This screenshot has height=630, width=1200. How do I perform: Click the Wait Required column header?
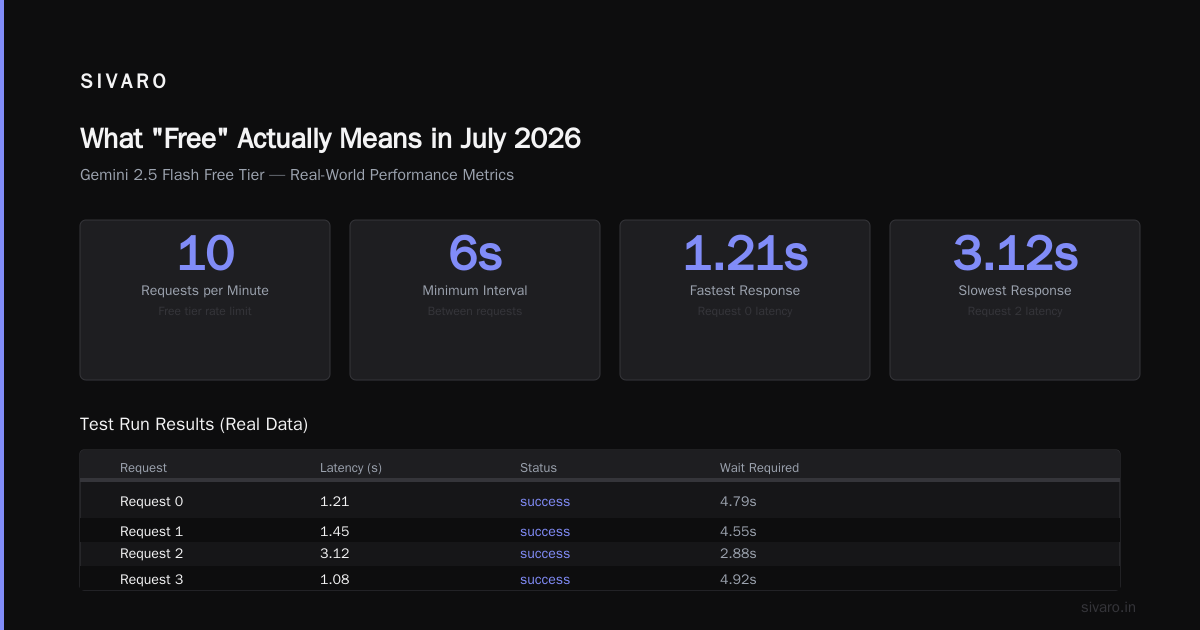click(x=759, y=467)
